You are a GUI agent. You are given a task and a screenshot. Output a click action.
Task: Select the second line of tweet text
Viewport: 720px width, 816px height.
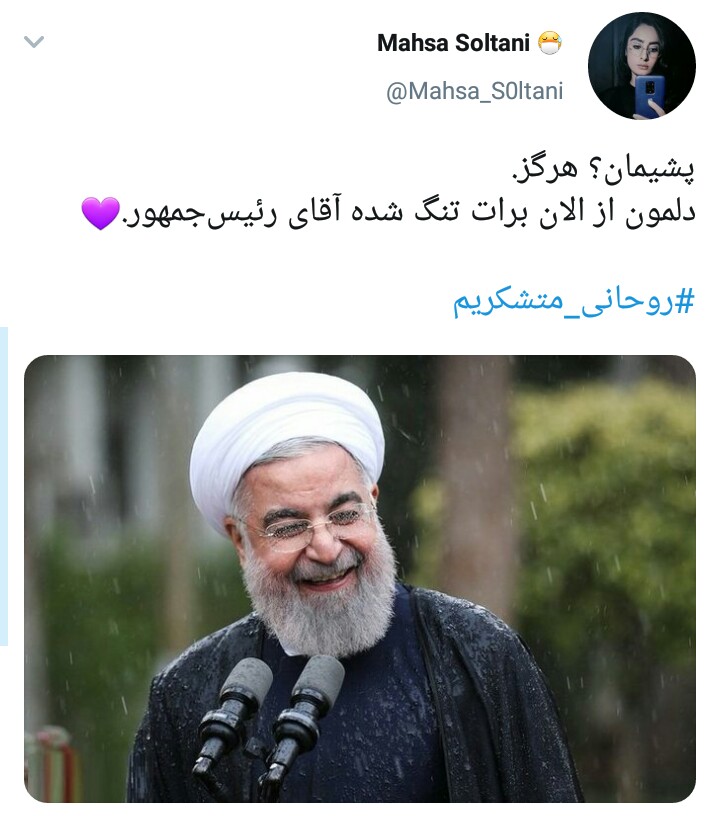389,213
